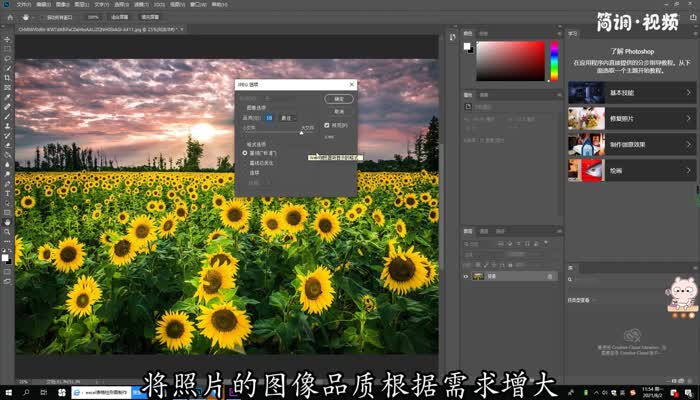Select the Lasso tool
Image resolution: width=700 pixels, height=400 pixels.
click(7, 58)
